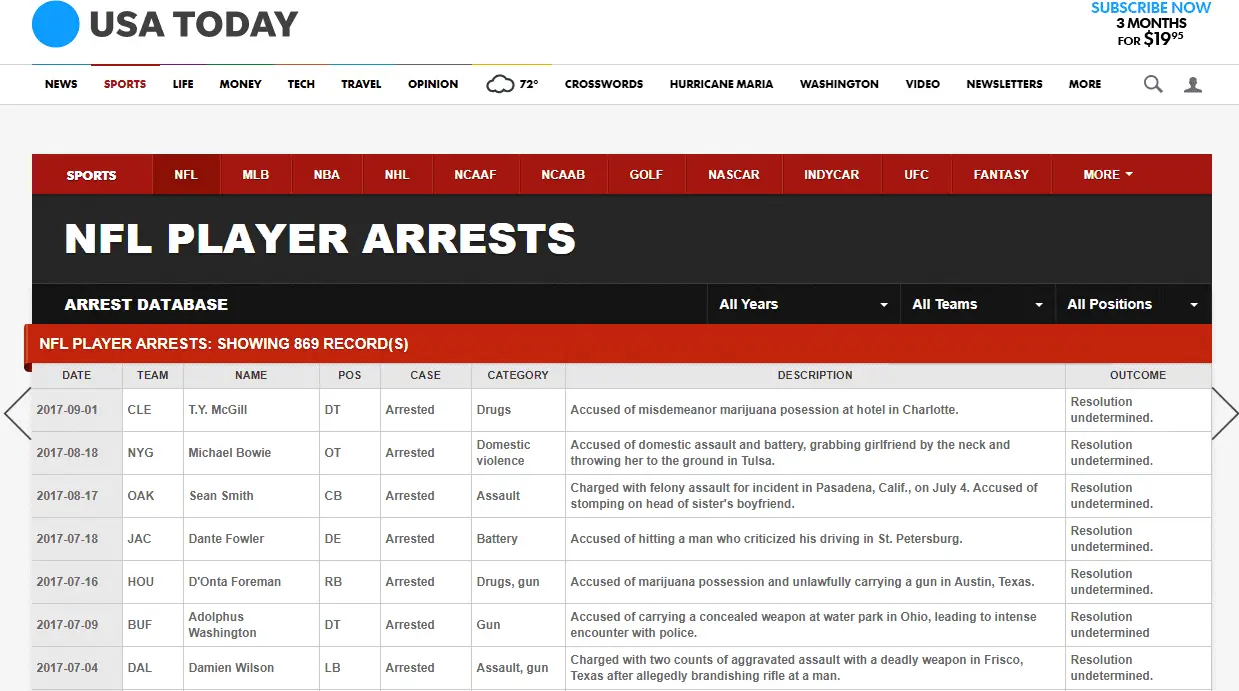Click player name Damien Wilson

click(231, 668)
